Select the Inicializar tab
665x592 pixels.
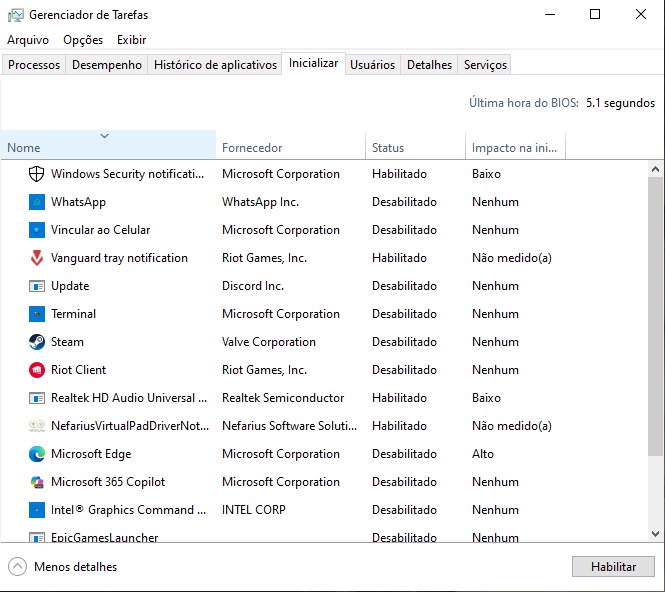pyautogui.click(x=313, y=63)
